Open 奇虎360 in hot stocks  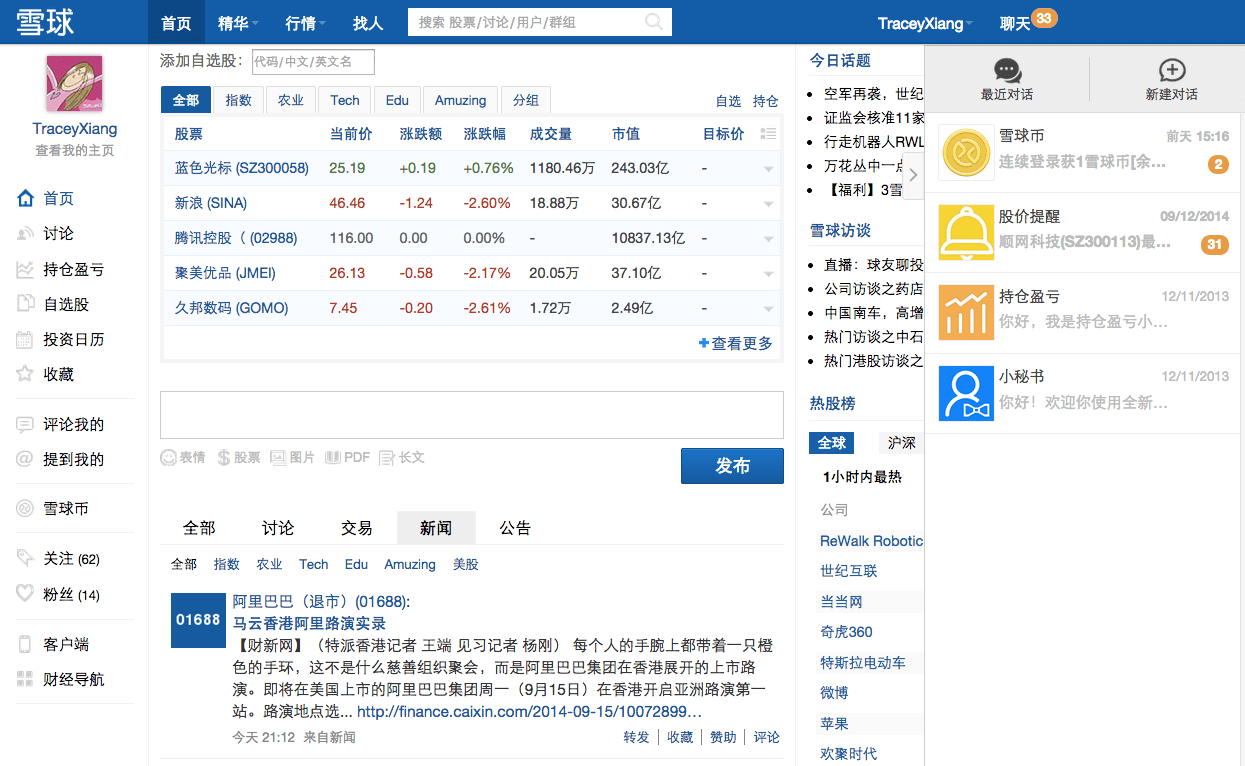click(x=846, y=632)
